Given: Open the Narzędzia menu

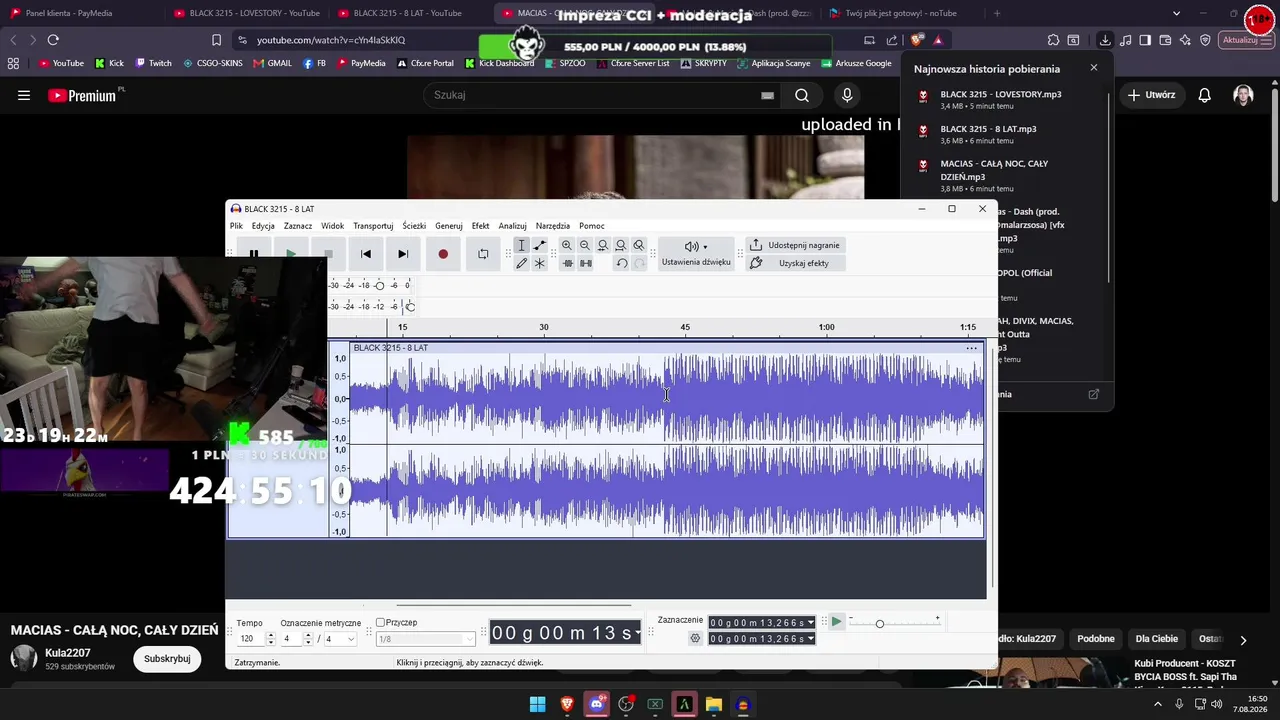Looking at the screenshot, I should (553, 226).
